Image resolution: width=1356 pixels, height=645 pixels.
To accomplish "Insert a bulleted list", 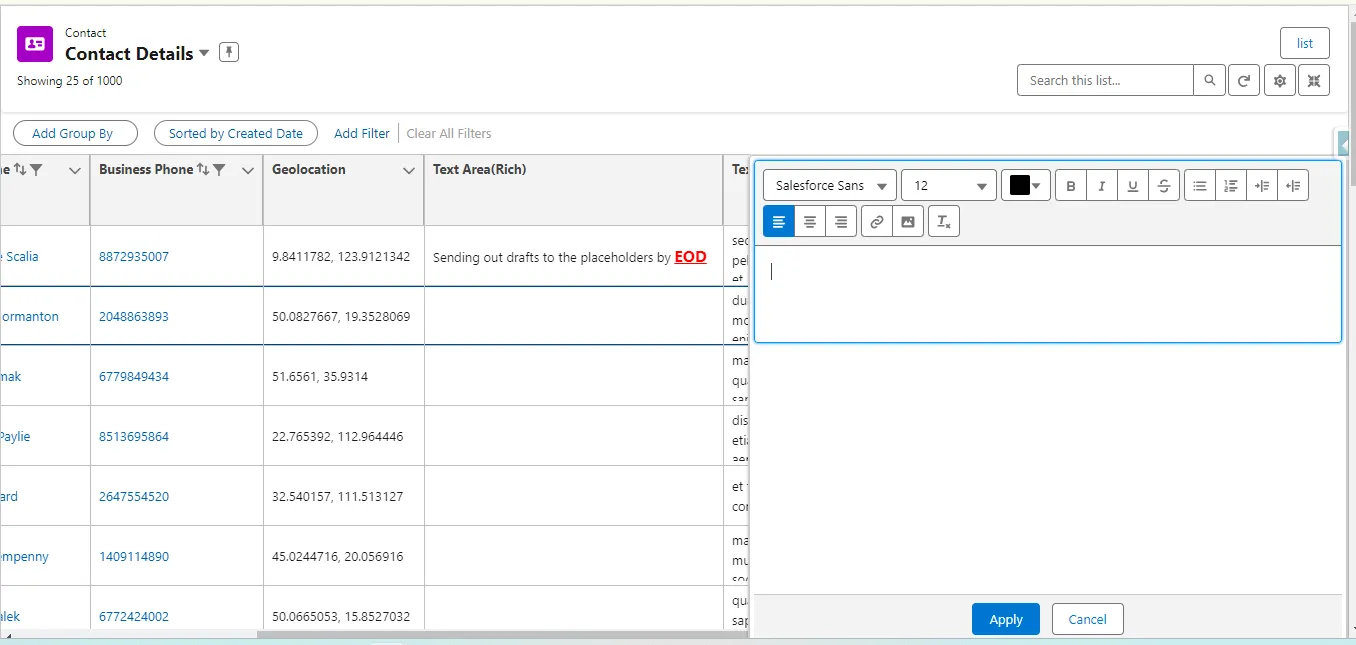I will coord(1199,185).
